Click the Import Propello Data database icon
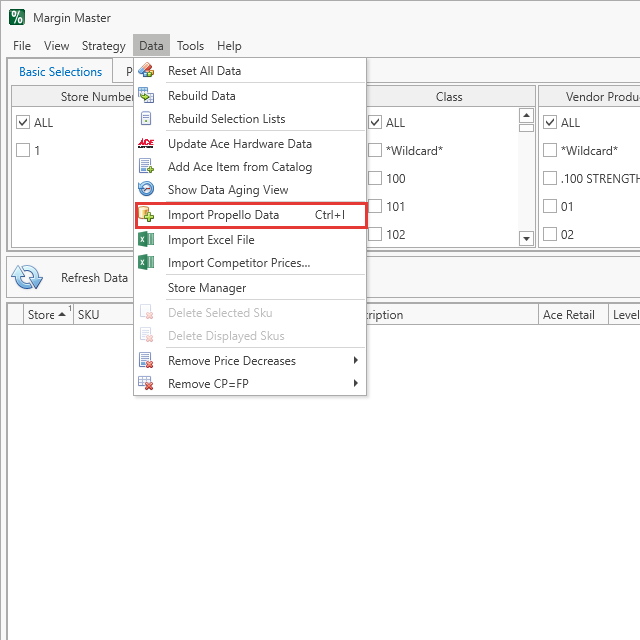640x640 pixels. click(146, 215)
